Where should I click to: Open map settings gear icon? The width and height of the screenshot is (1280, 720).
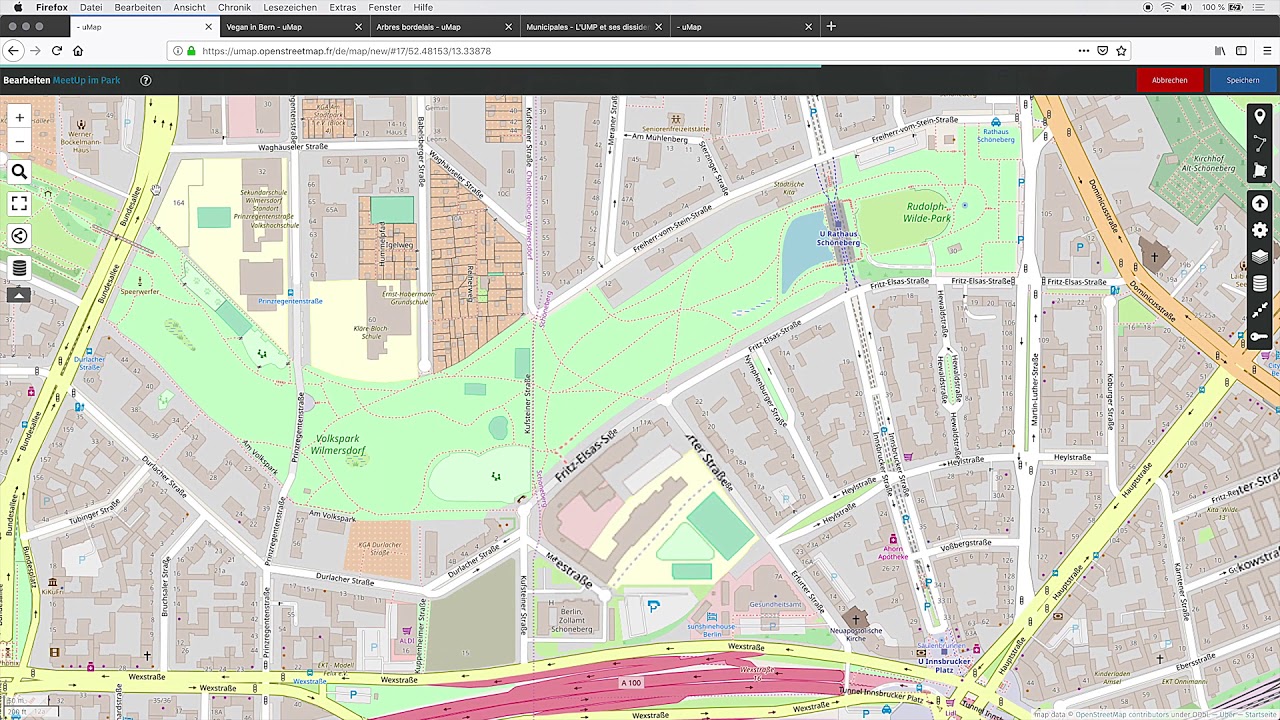coord(1260,231)
